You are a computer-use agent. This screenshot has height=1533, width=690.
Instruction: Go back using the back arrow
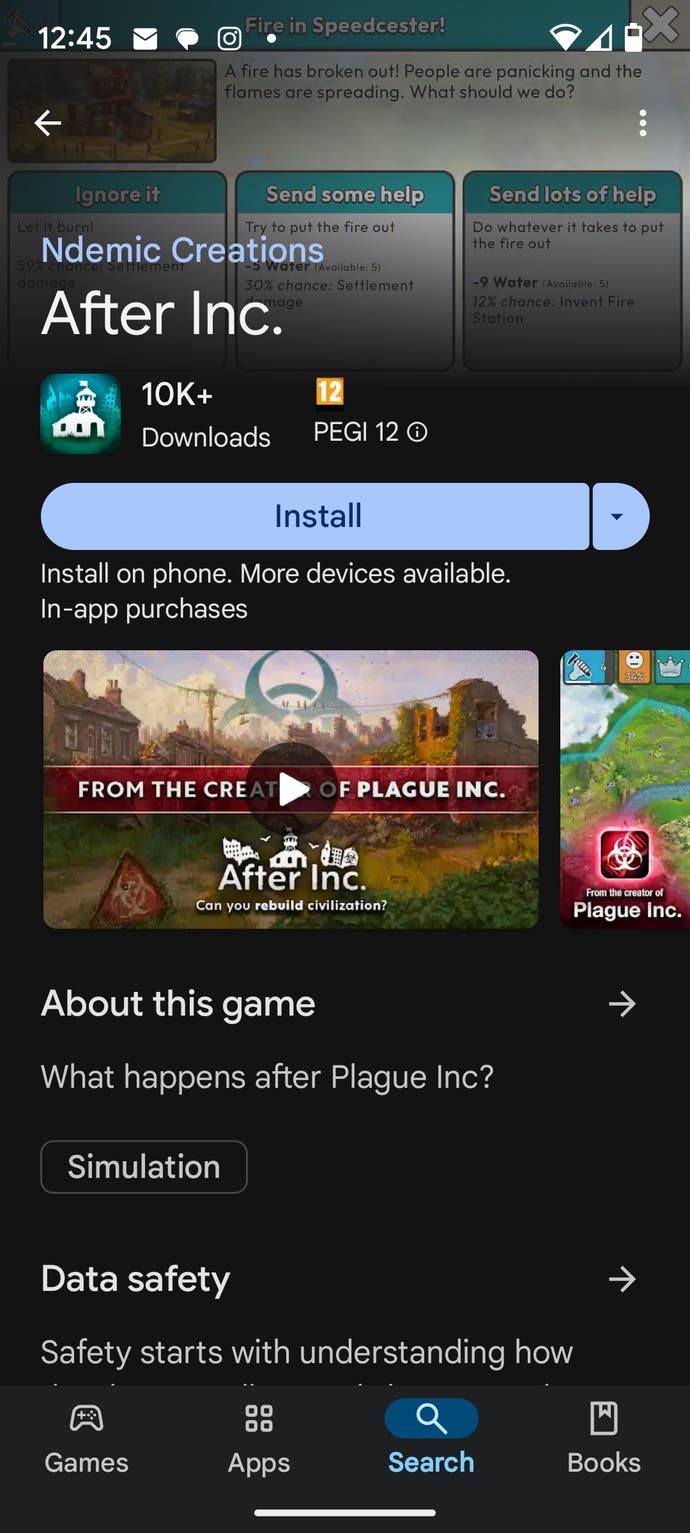(48, 123)
